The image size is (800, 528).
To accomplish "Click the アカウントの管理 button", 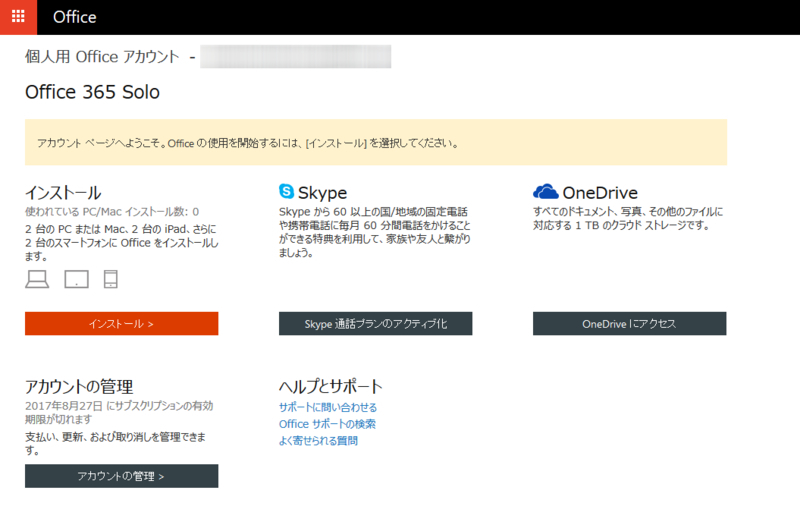I will [x=121, y=476].
